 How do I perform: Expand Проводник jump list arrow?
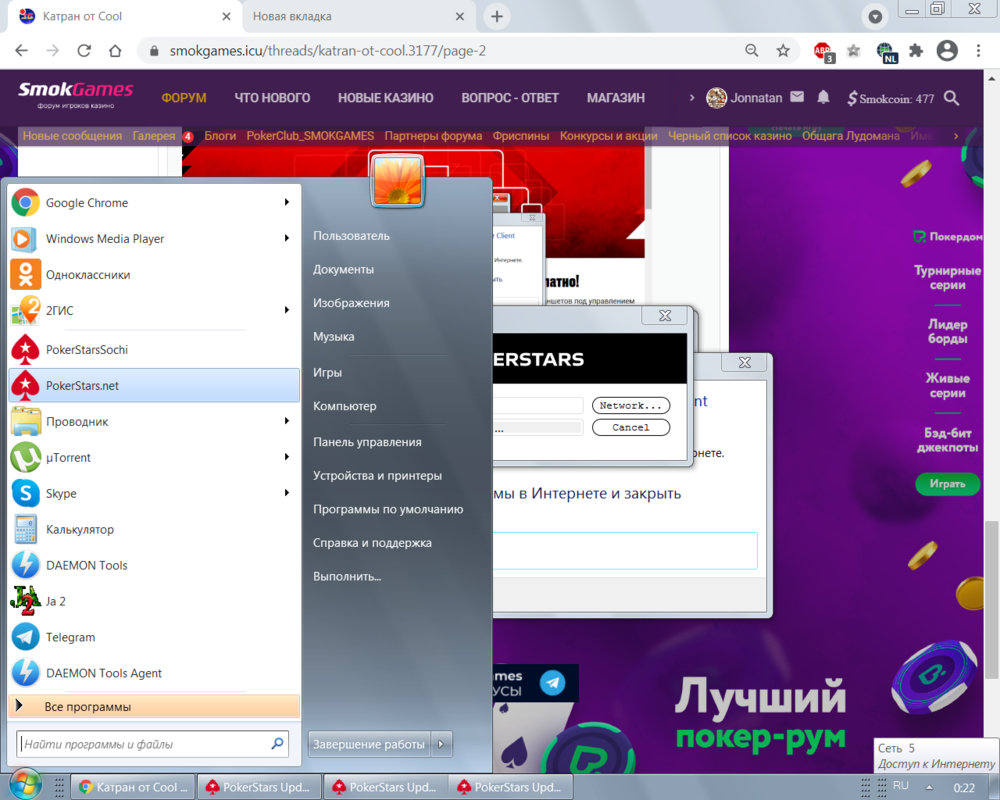pyautogui.click(x=287, y=421)
